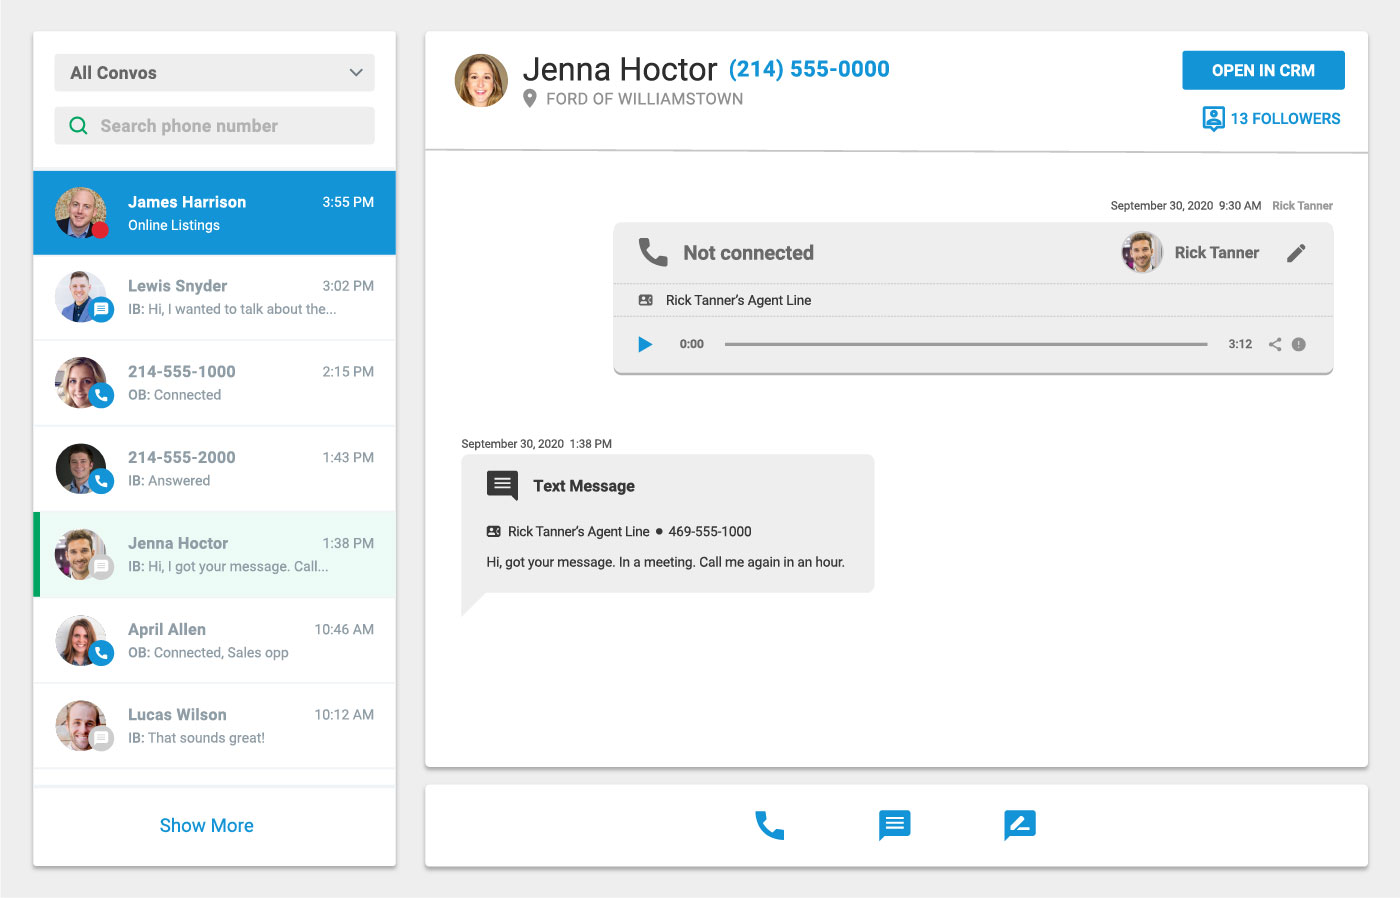Viewport: 1400px width, 898px height.
Task: Share the call recording
Action: [1275, 344]
